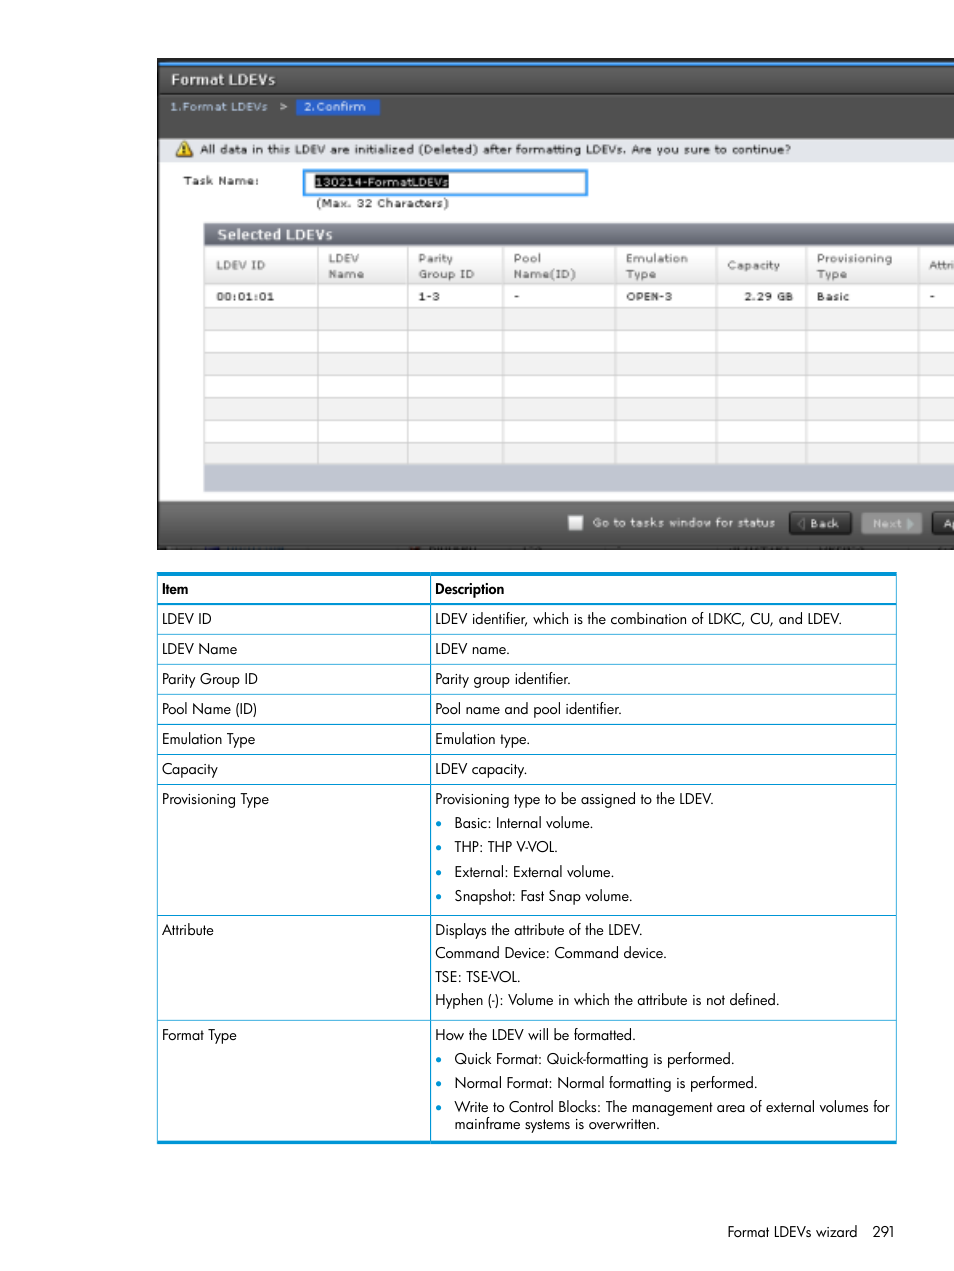Viewport: 954px width, 1271px height.
Task: Click the Selected LDEVs table title
Action: (x=275, y=235)
